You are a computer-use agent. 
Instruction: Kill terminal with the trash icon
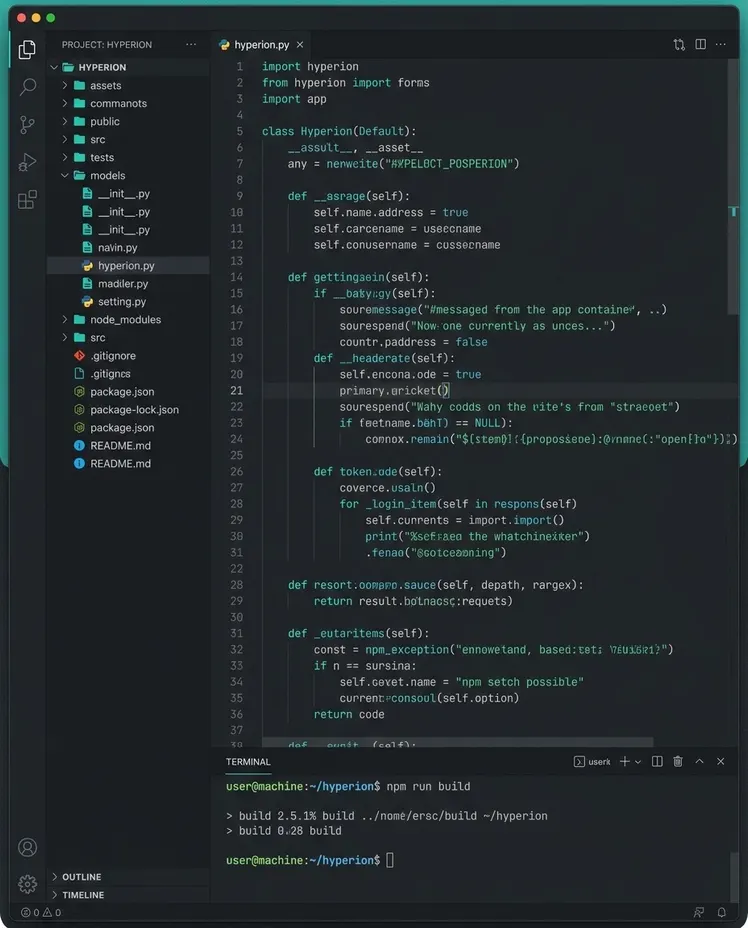click(x=678, y=762)
